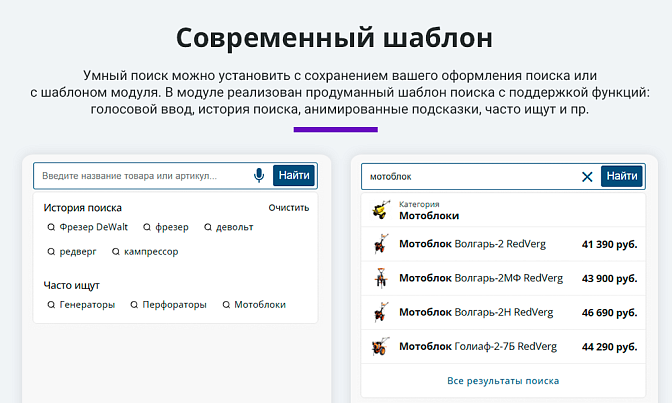Click price 43 900 руб.
The height and width of the screenshot is (403, 672).
point(609,279)
